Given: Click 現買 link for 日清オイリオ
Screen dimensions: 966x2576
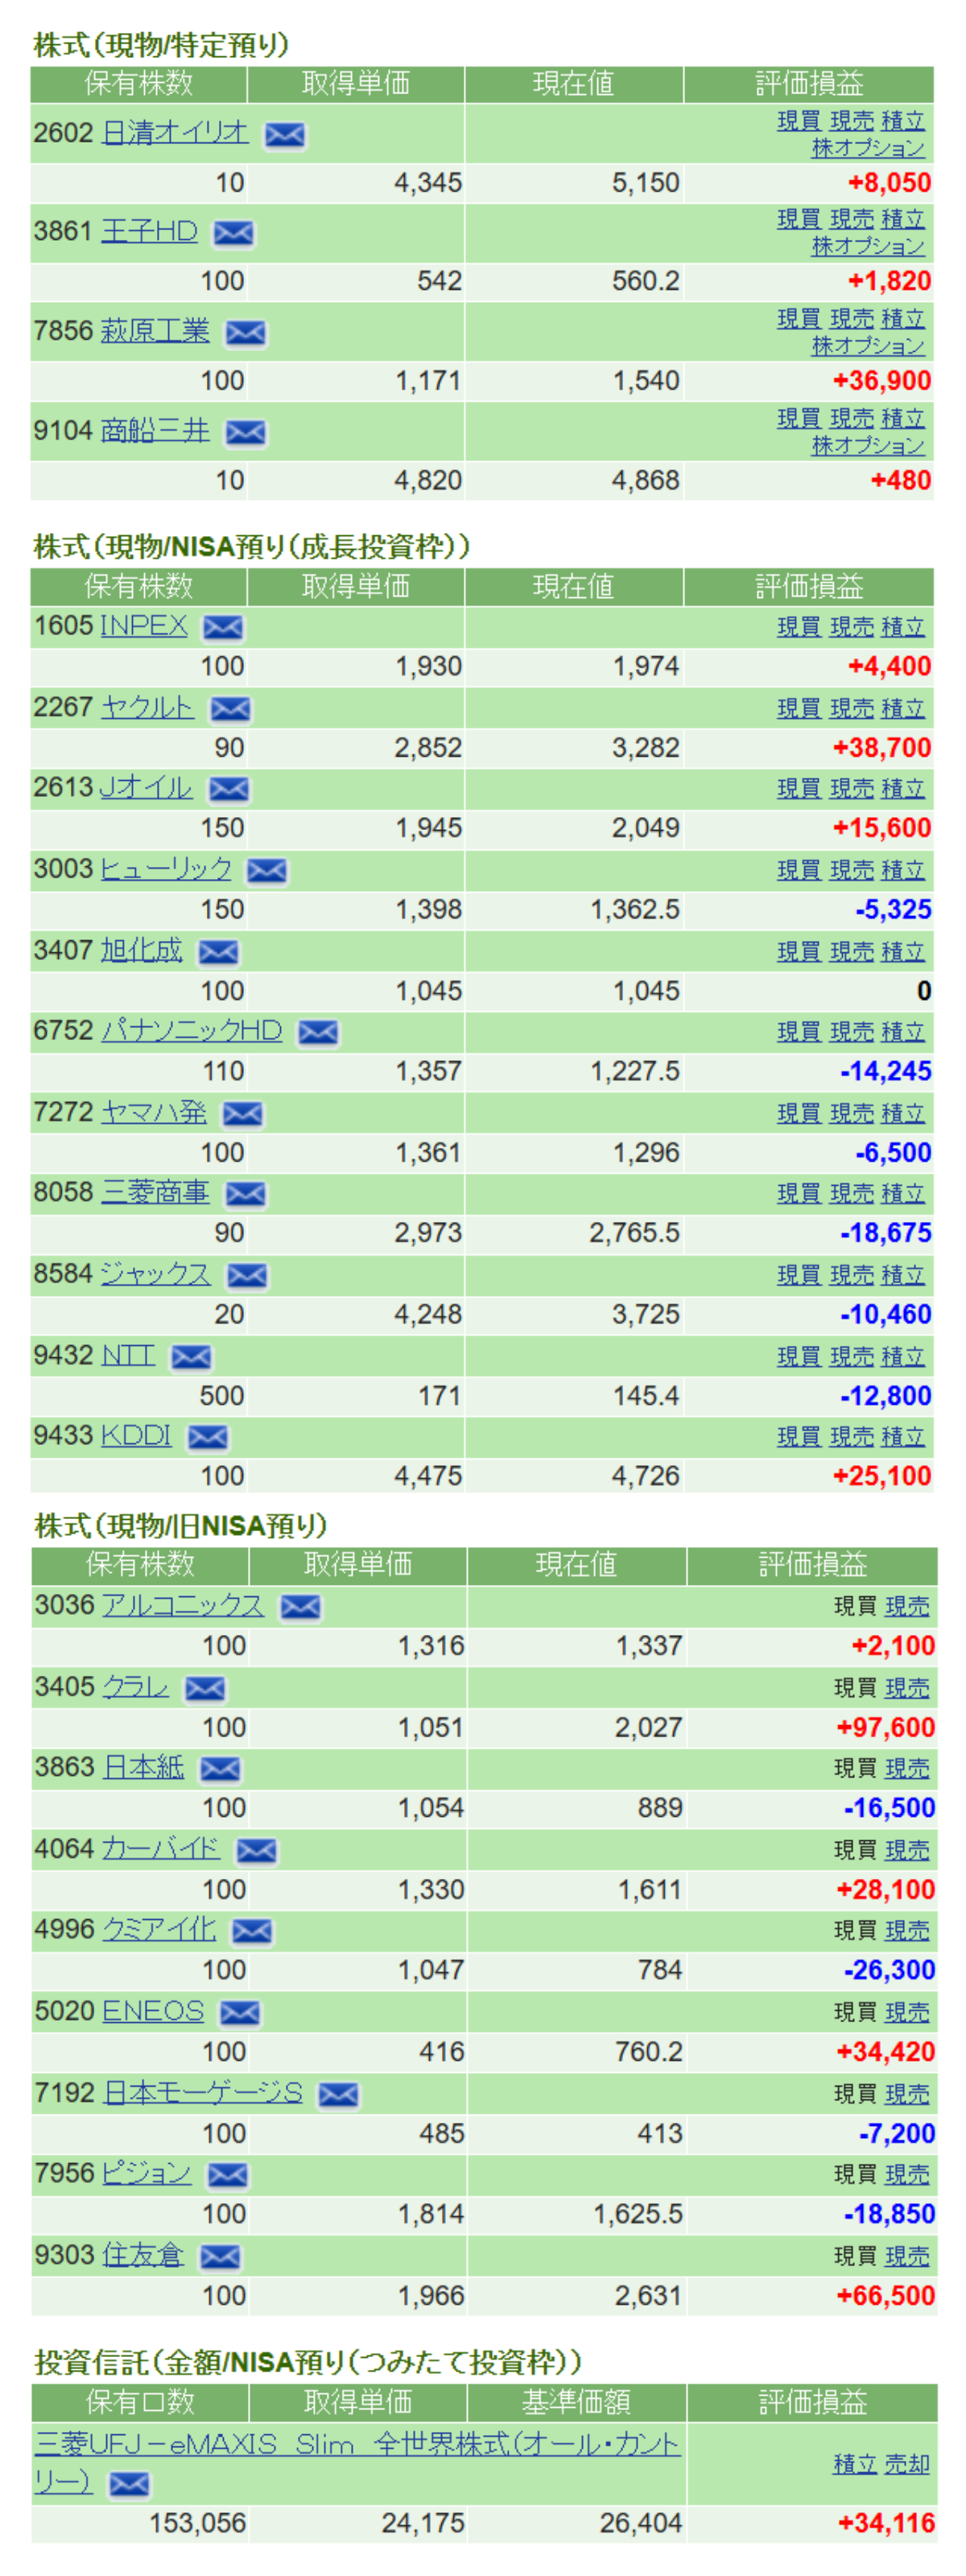Looking at the screenshot, I should (x=798, y=121).
